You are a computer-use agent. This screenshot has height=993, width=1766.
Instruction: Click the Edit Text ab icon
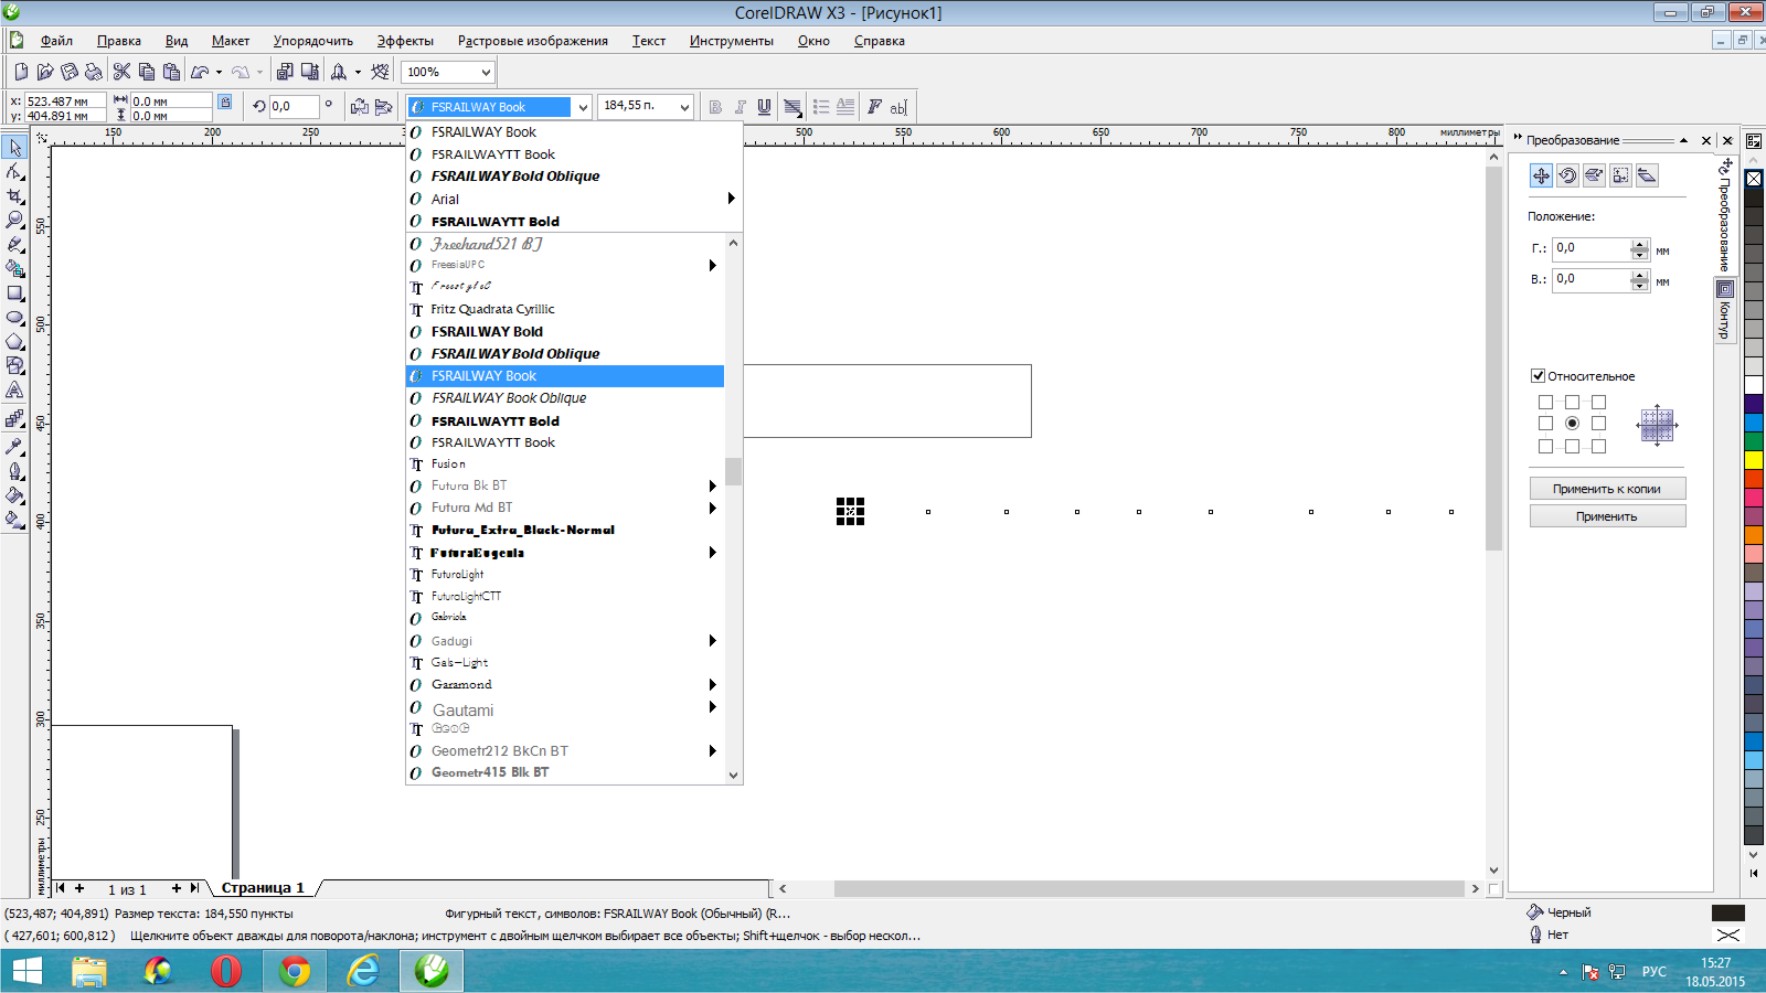tap(898, 107)
